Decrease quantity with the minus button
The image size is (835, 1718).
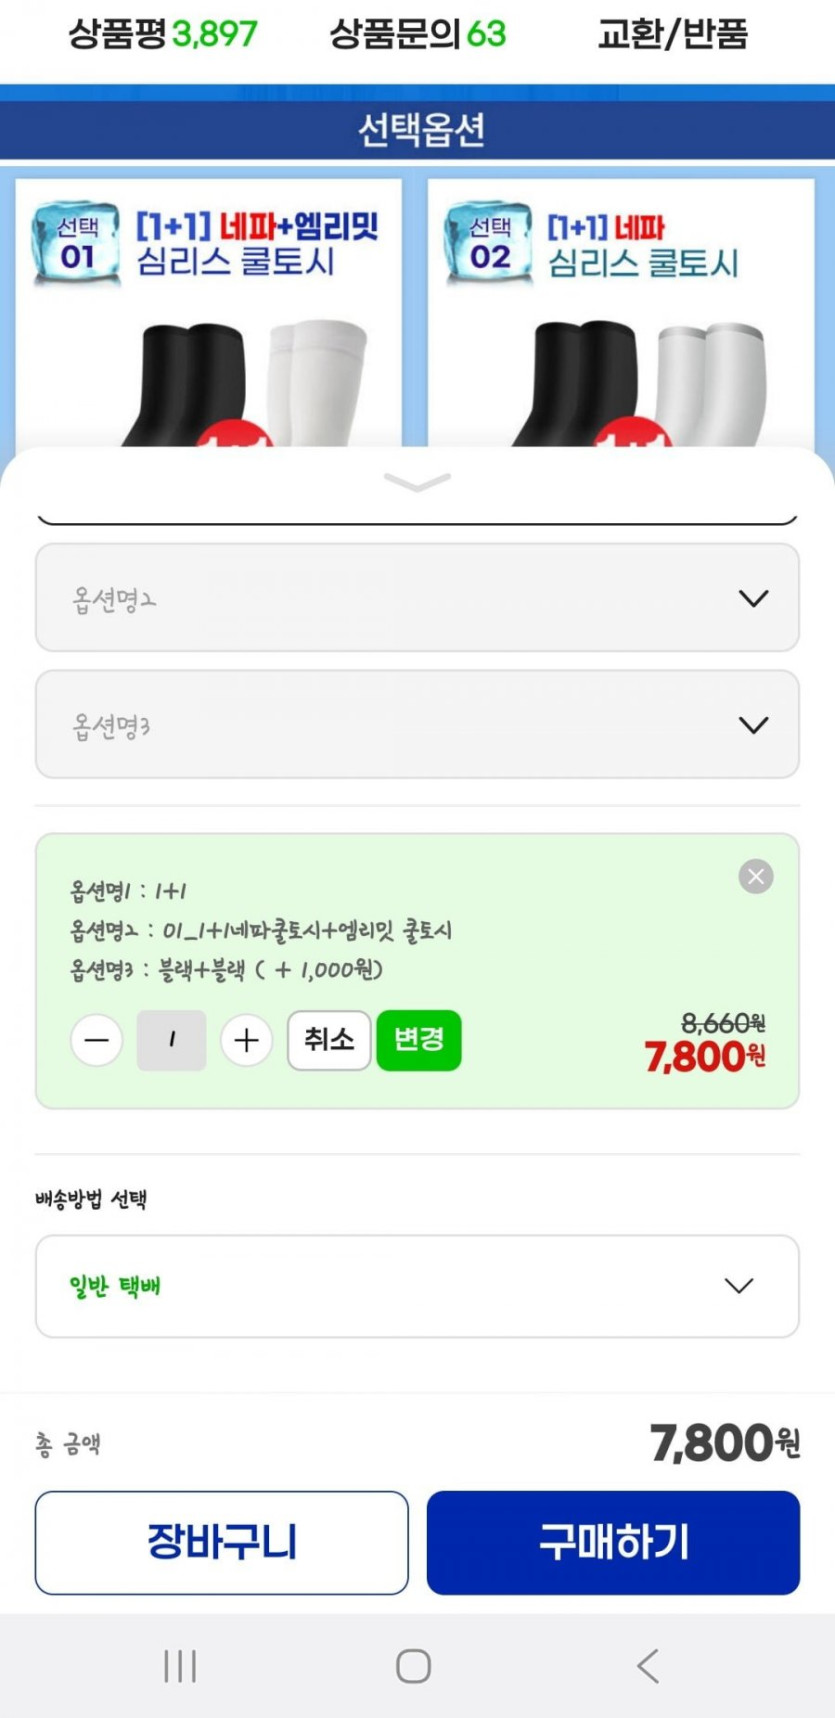point(97,1040)
